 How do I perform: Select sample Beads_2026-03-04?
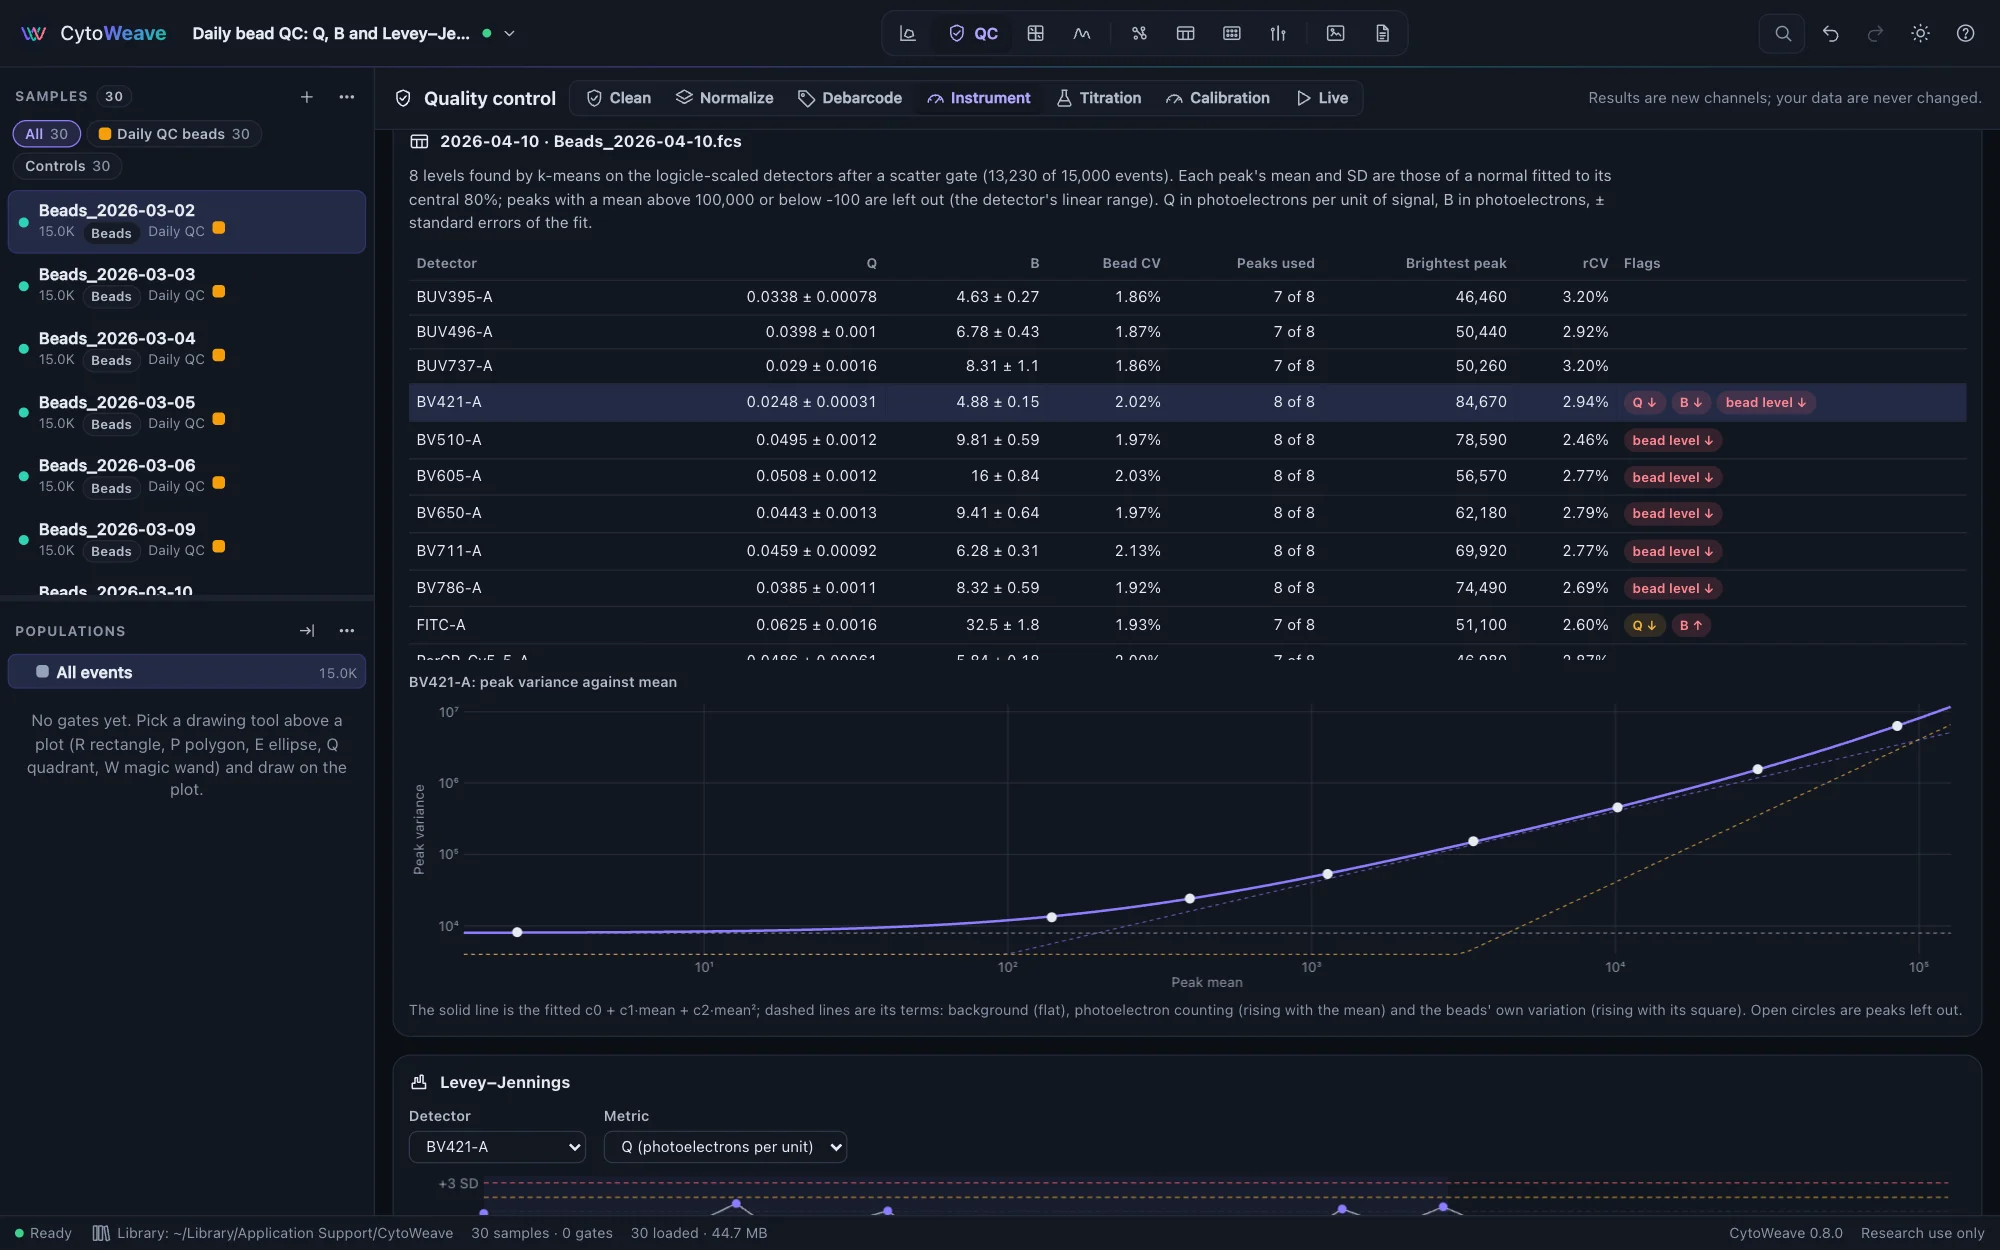click(187, 348)
